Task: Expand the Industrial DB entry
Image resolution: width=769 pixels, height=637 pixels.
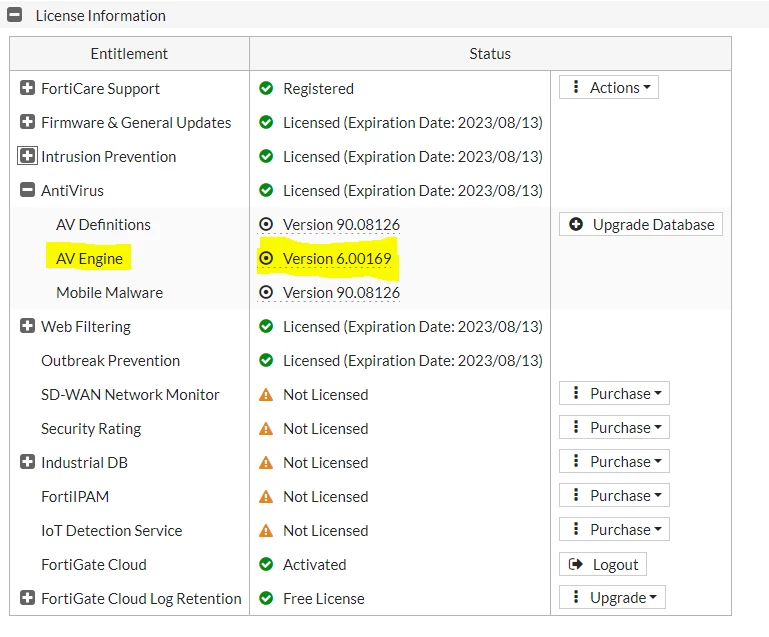Action: point(27,462)
